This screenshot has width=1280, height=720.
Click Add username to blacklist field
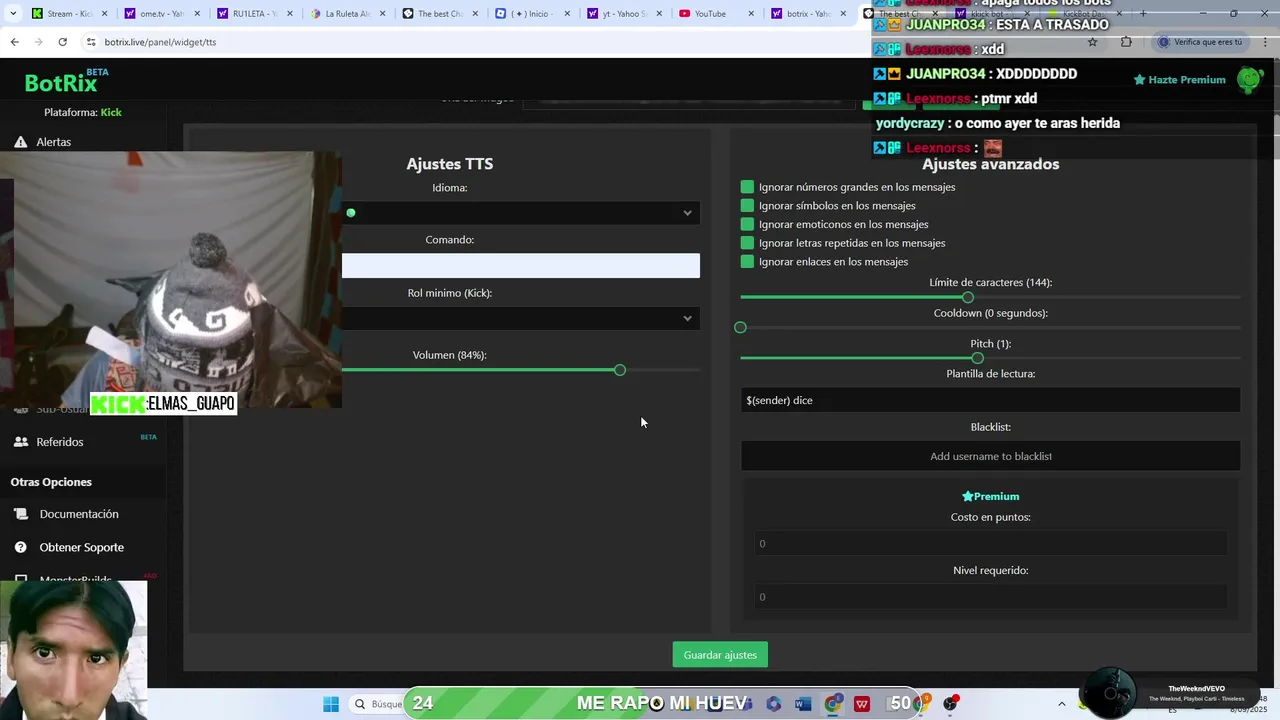[990, 456]
